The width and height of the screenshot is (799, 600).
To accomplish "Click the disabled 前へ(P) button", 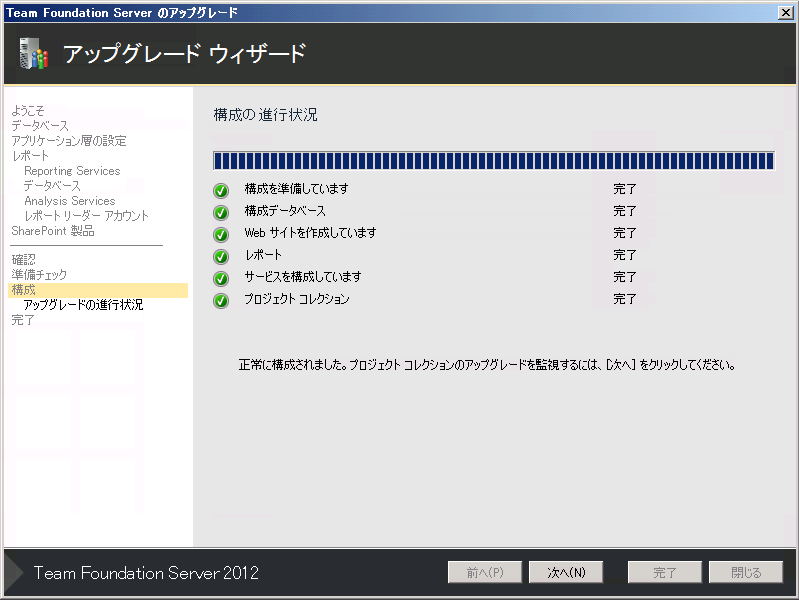I will pyautogui.click(x=485, y=572).
